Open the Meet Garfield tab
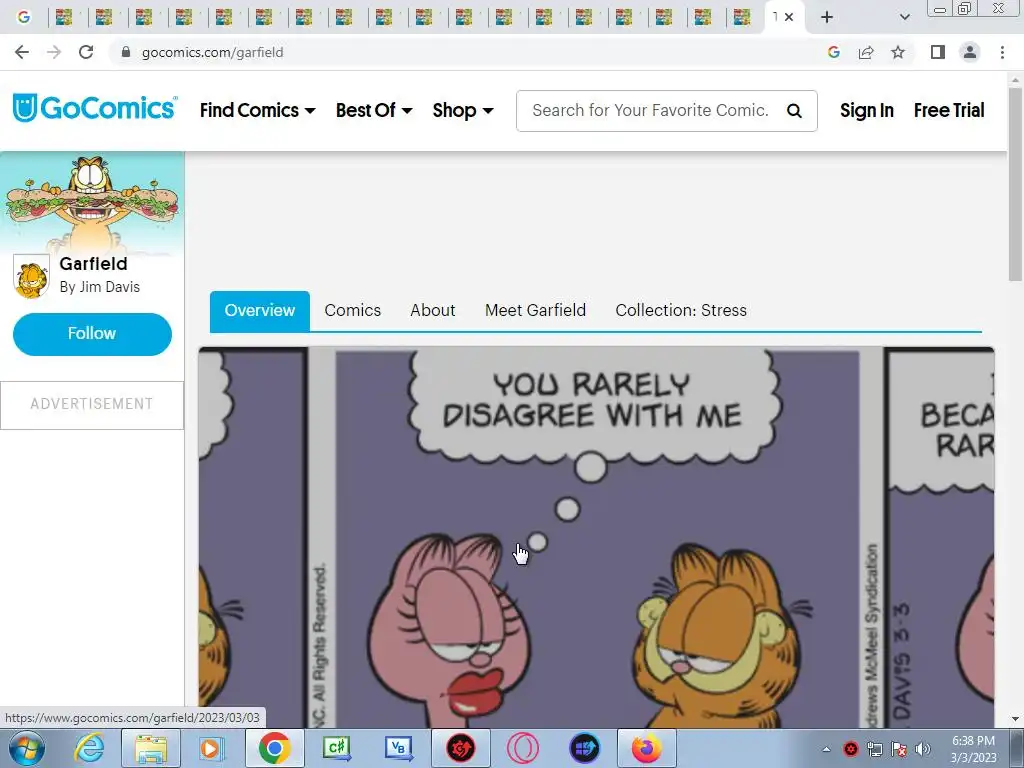This screenshot has width=1024, height=768. (x=535, y=310)
